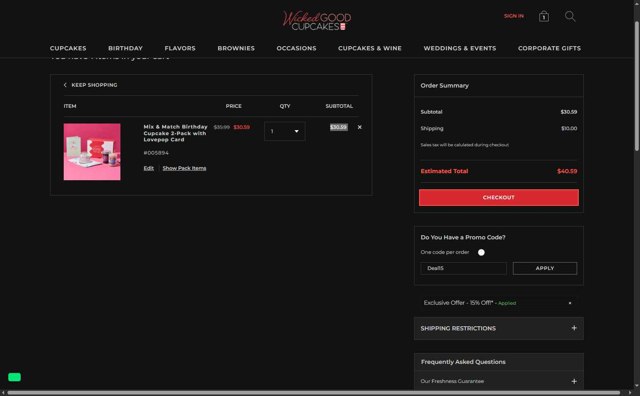Open the Cupcakes & Wine menu
640x396 pixels.
[370, 48]
